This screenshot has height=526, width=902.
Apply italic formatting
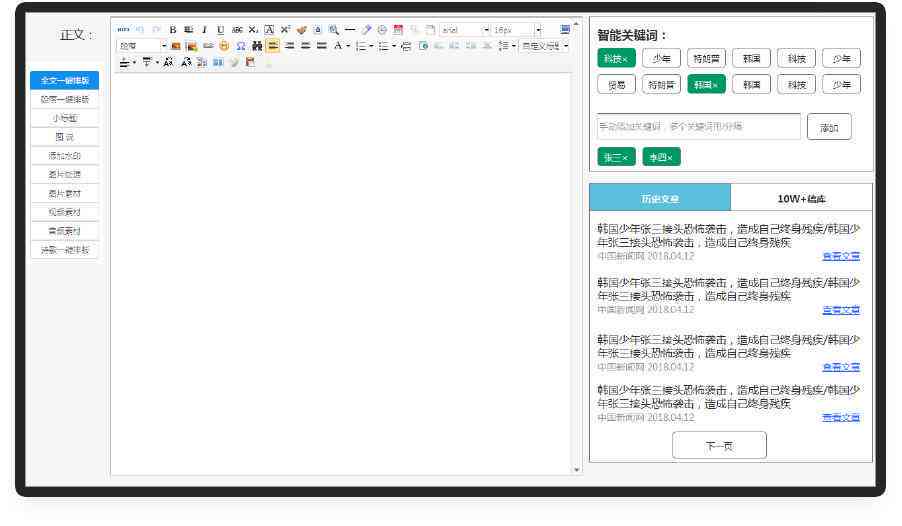click(204, 29)
